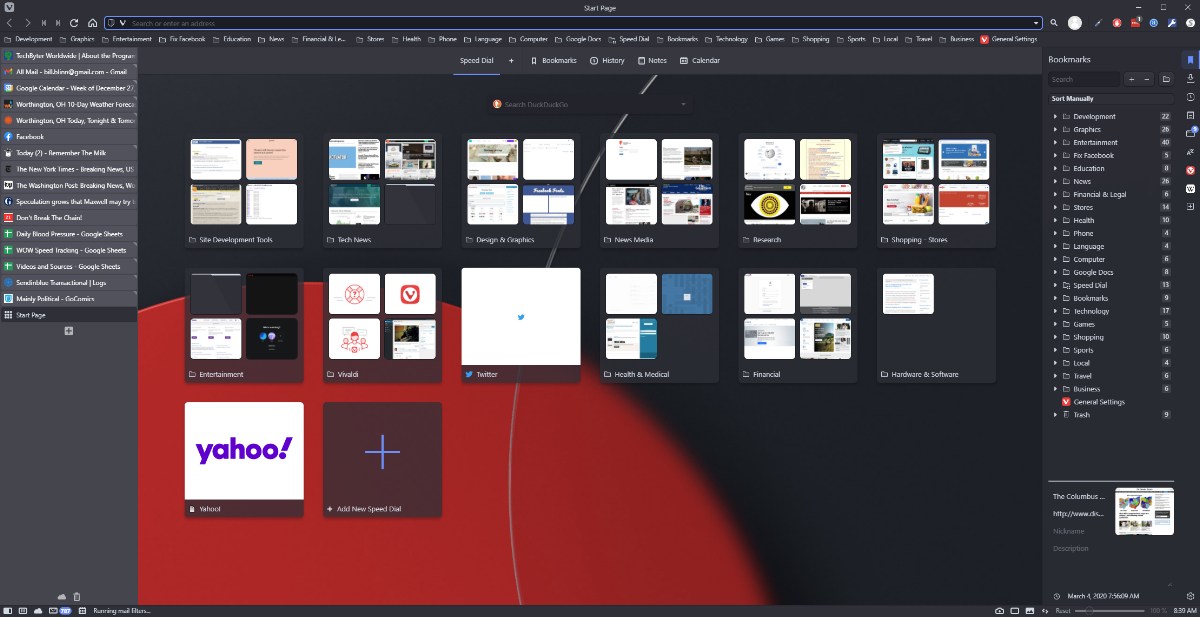Open the mail unread counter in status bar

(66, 610)
